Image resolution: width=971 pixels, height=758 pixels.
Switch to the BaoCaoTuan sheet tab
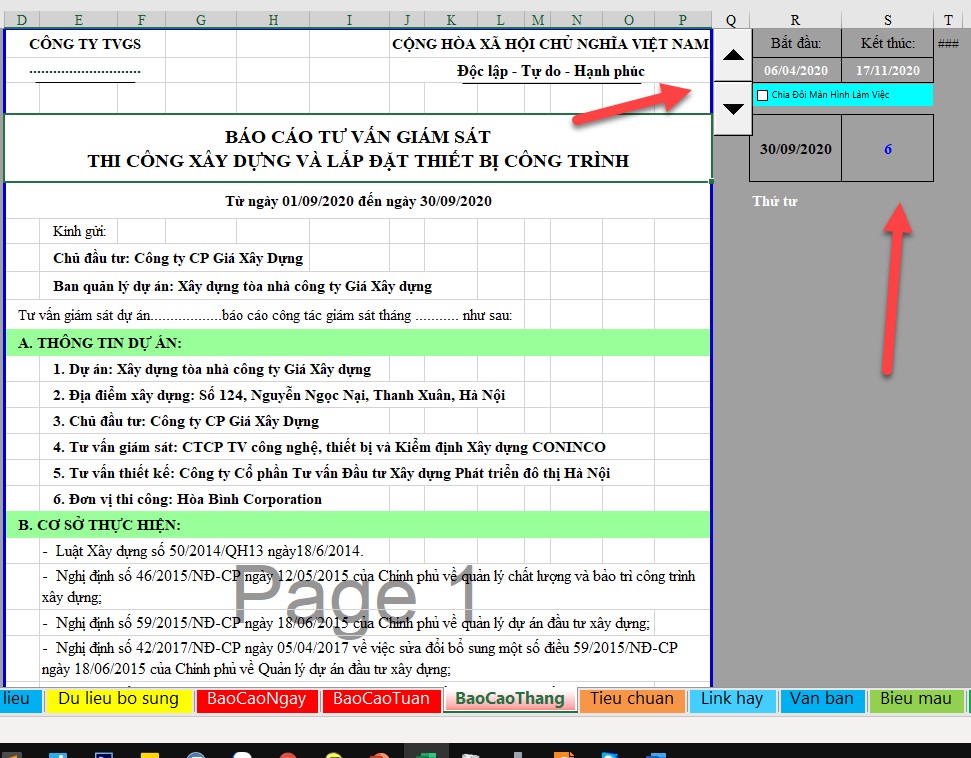pos(381,699)
